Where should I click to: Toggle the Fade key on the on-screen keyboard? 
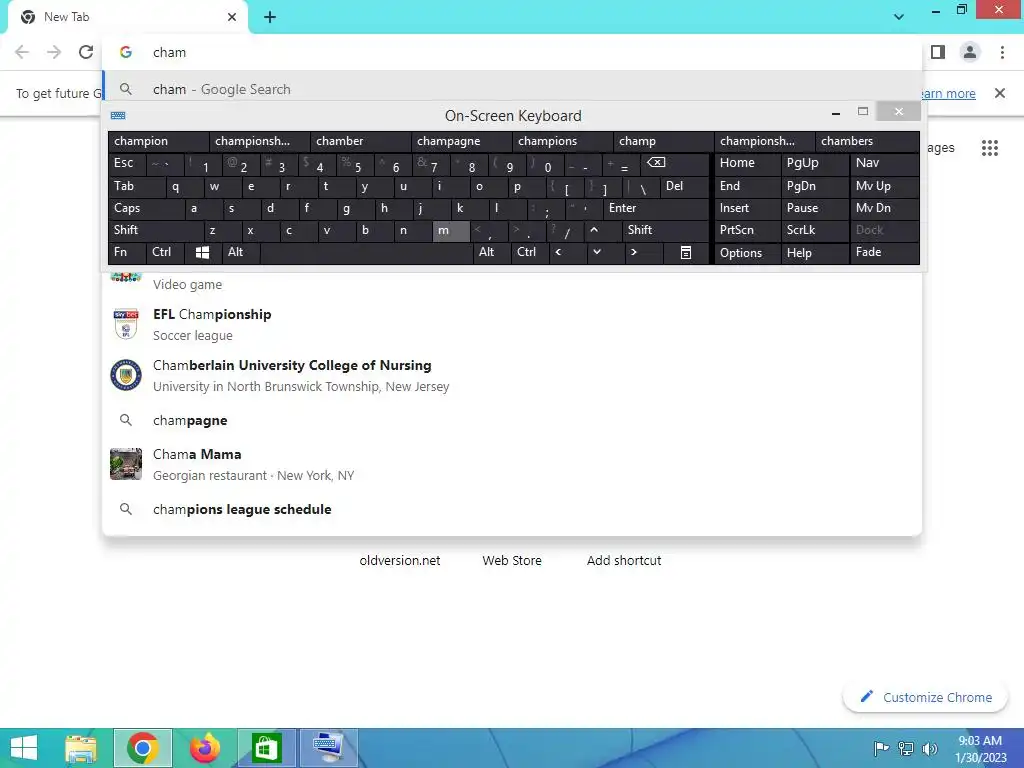pyautogui.click(x=884, y=252)
